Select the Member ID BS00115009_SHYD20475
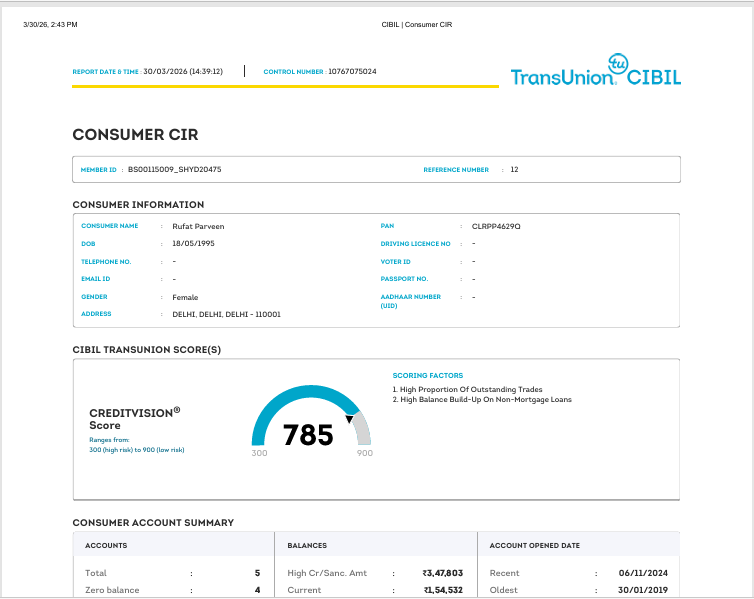754x599 pixels. (175, 169)
